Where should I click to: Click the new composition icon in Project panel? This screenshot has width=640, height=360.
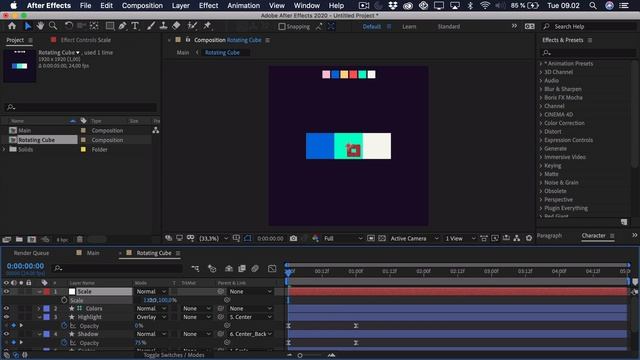31,240
